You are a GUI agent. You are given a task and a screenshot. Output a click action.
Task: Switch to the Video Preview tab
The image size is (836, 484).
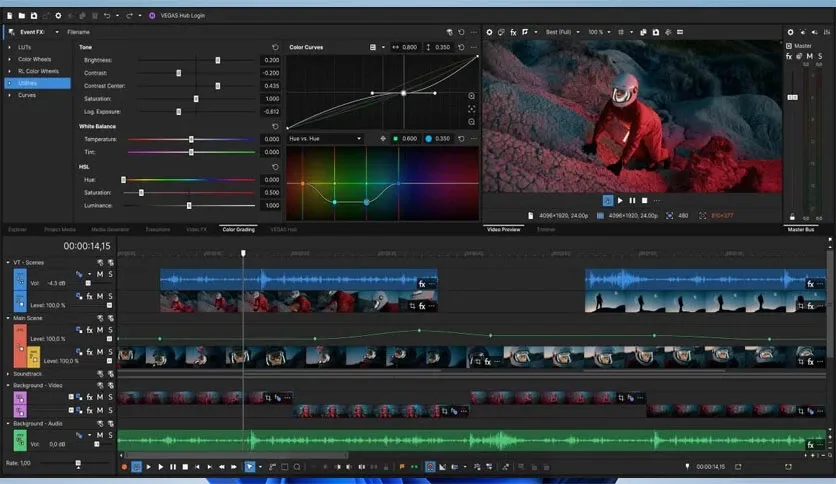(503, 229)
